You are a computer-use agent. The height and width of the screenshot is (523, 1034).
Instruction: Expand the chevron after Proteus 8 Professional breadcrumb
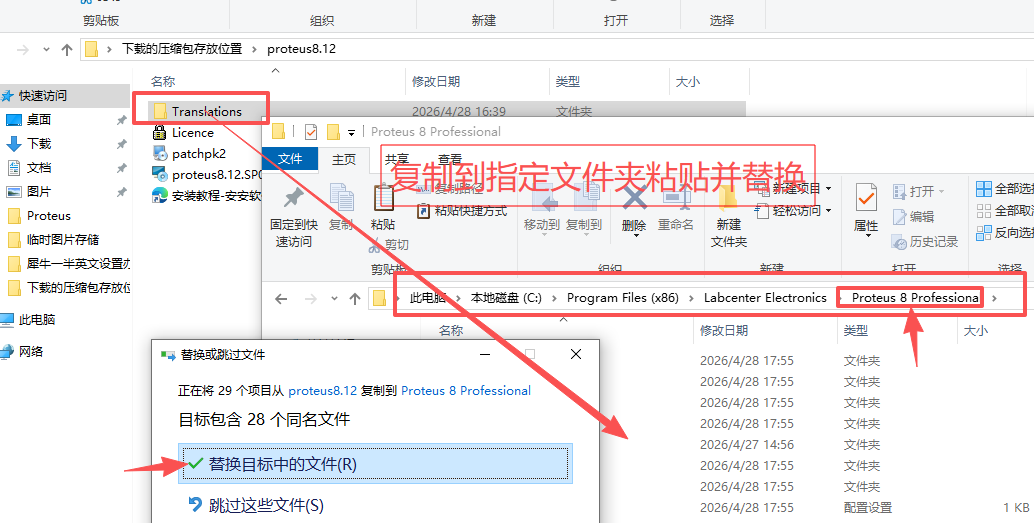click(x=994, y=298)
